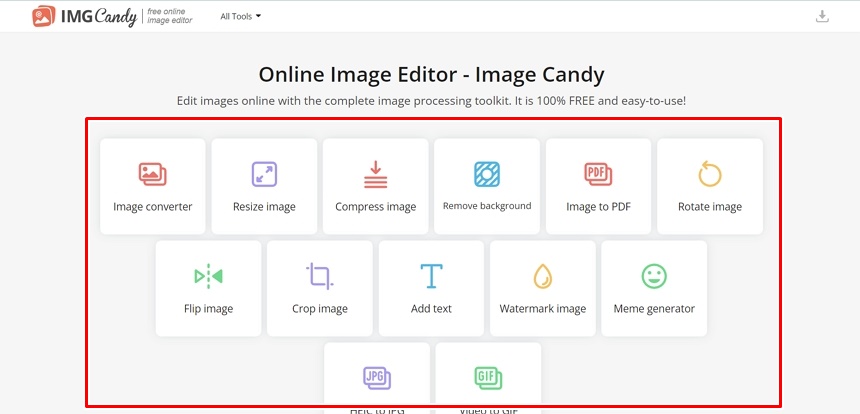Expand the All Tools dropdown menu
This screenshot has width=860, height=414.
pyautogui.click(x=240, y=16)
